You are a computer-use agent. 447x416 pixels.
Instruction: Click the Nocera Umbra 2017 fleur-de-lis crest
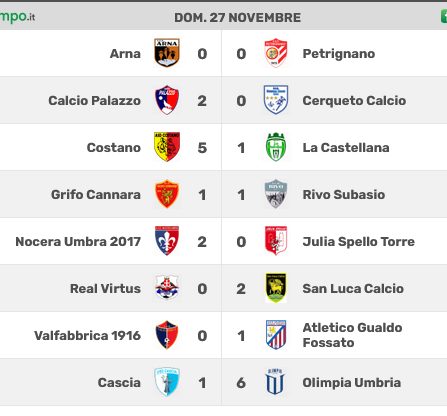[167, 241]
